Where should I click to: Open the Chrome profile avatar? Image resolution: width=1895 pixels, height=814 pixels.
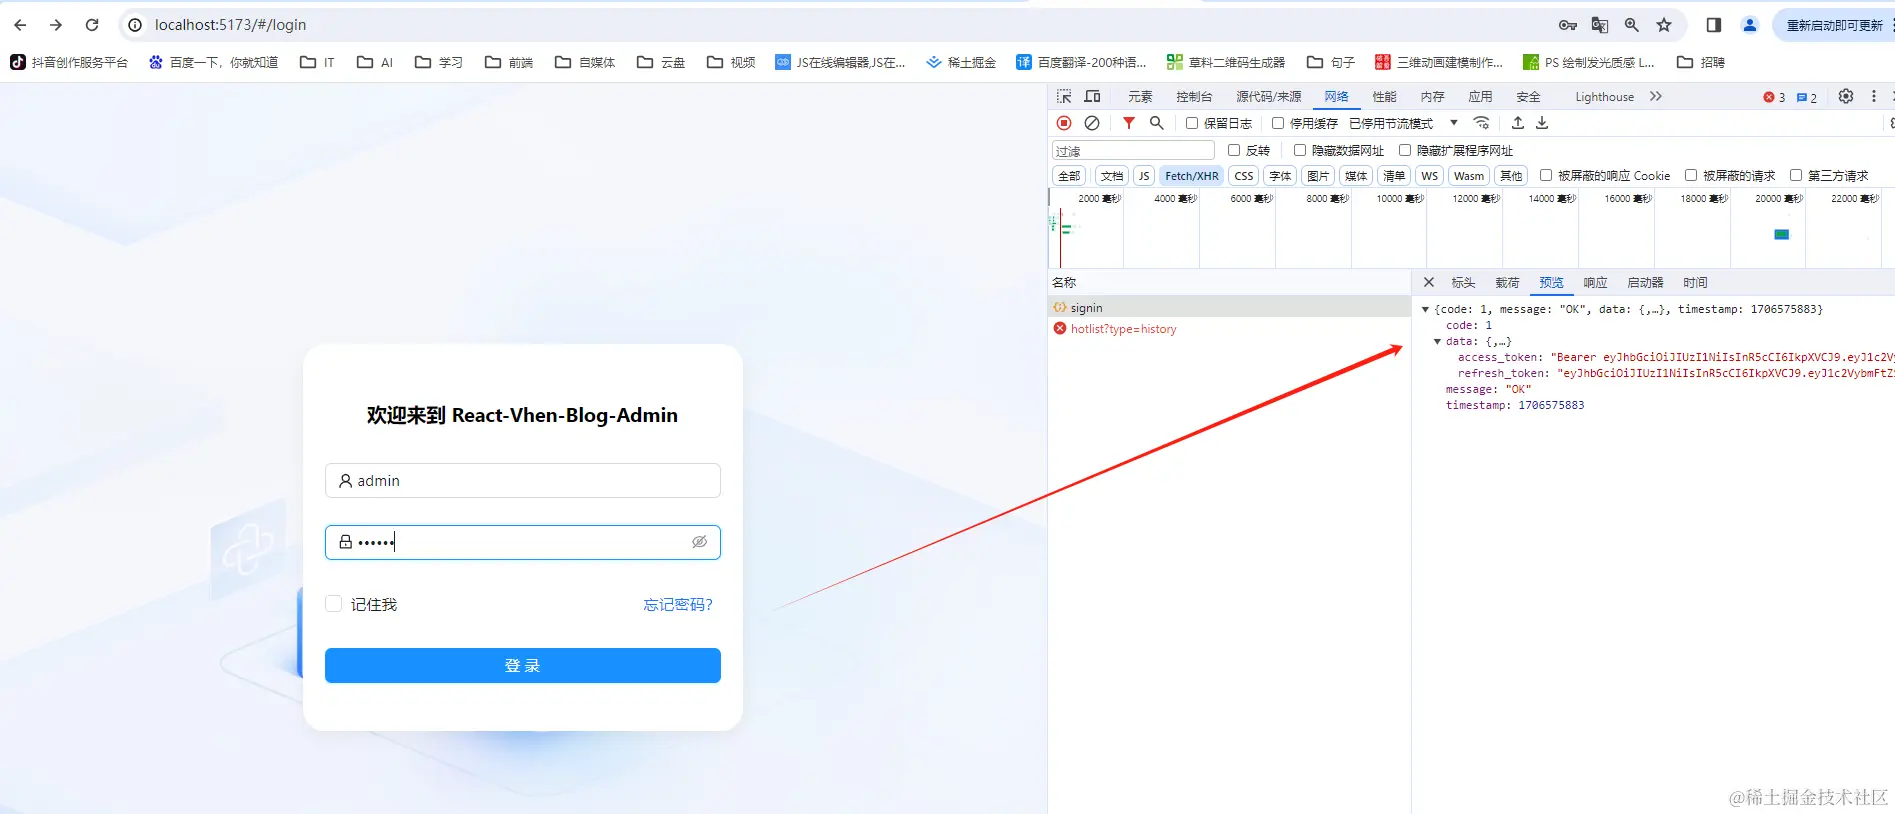(1750, 25)
